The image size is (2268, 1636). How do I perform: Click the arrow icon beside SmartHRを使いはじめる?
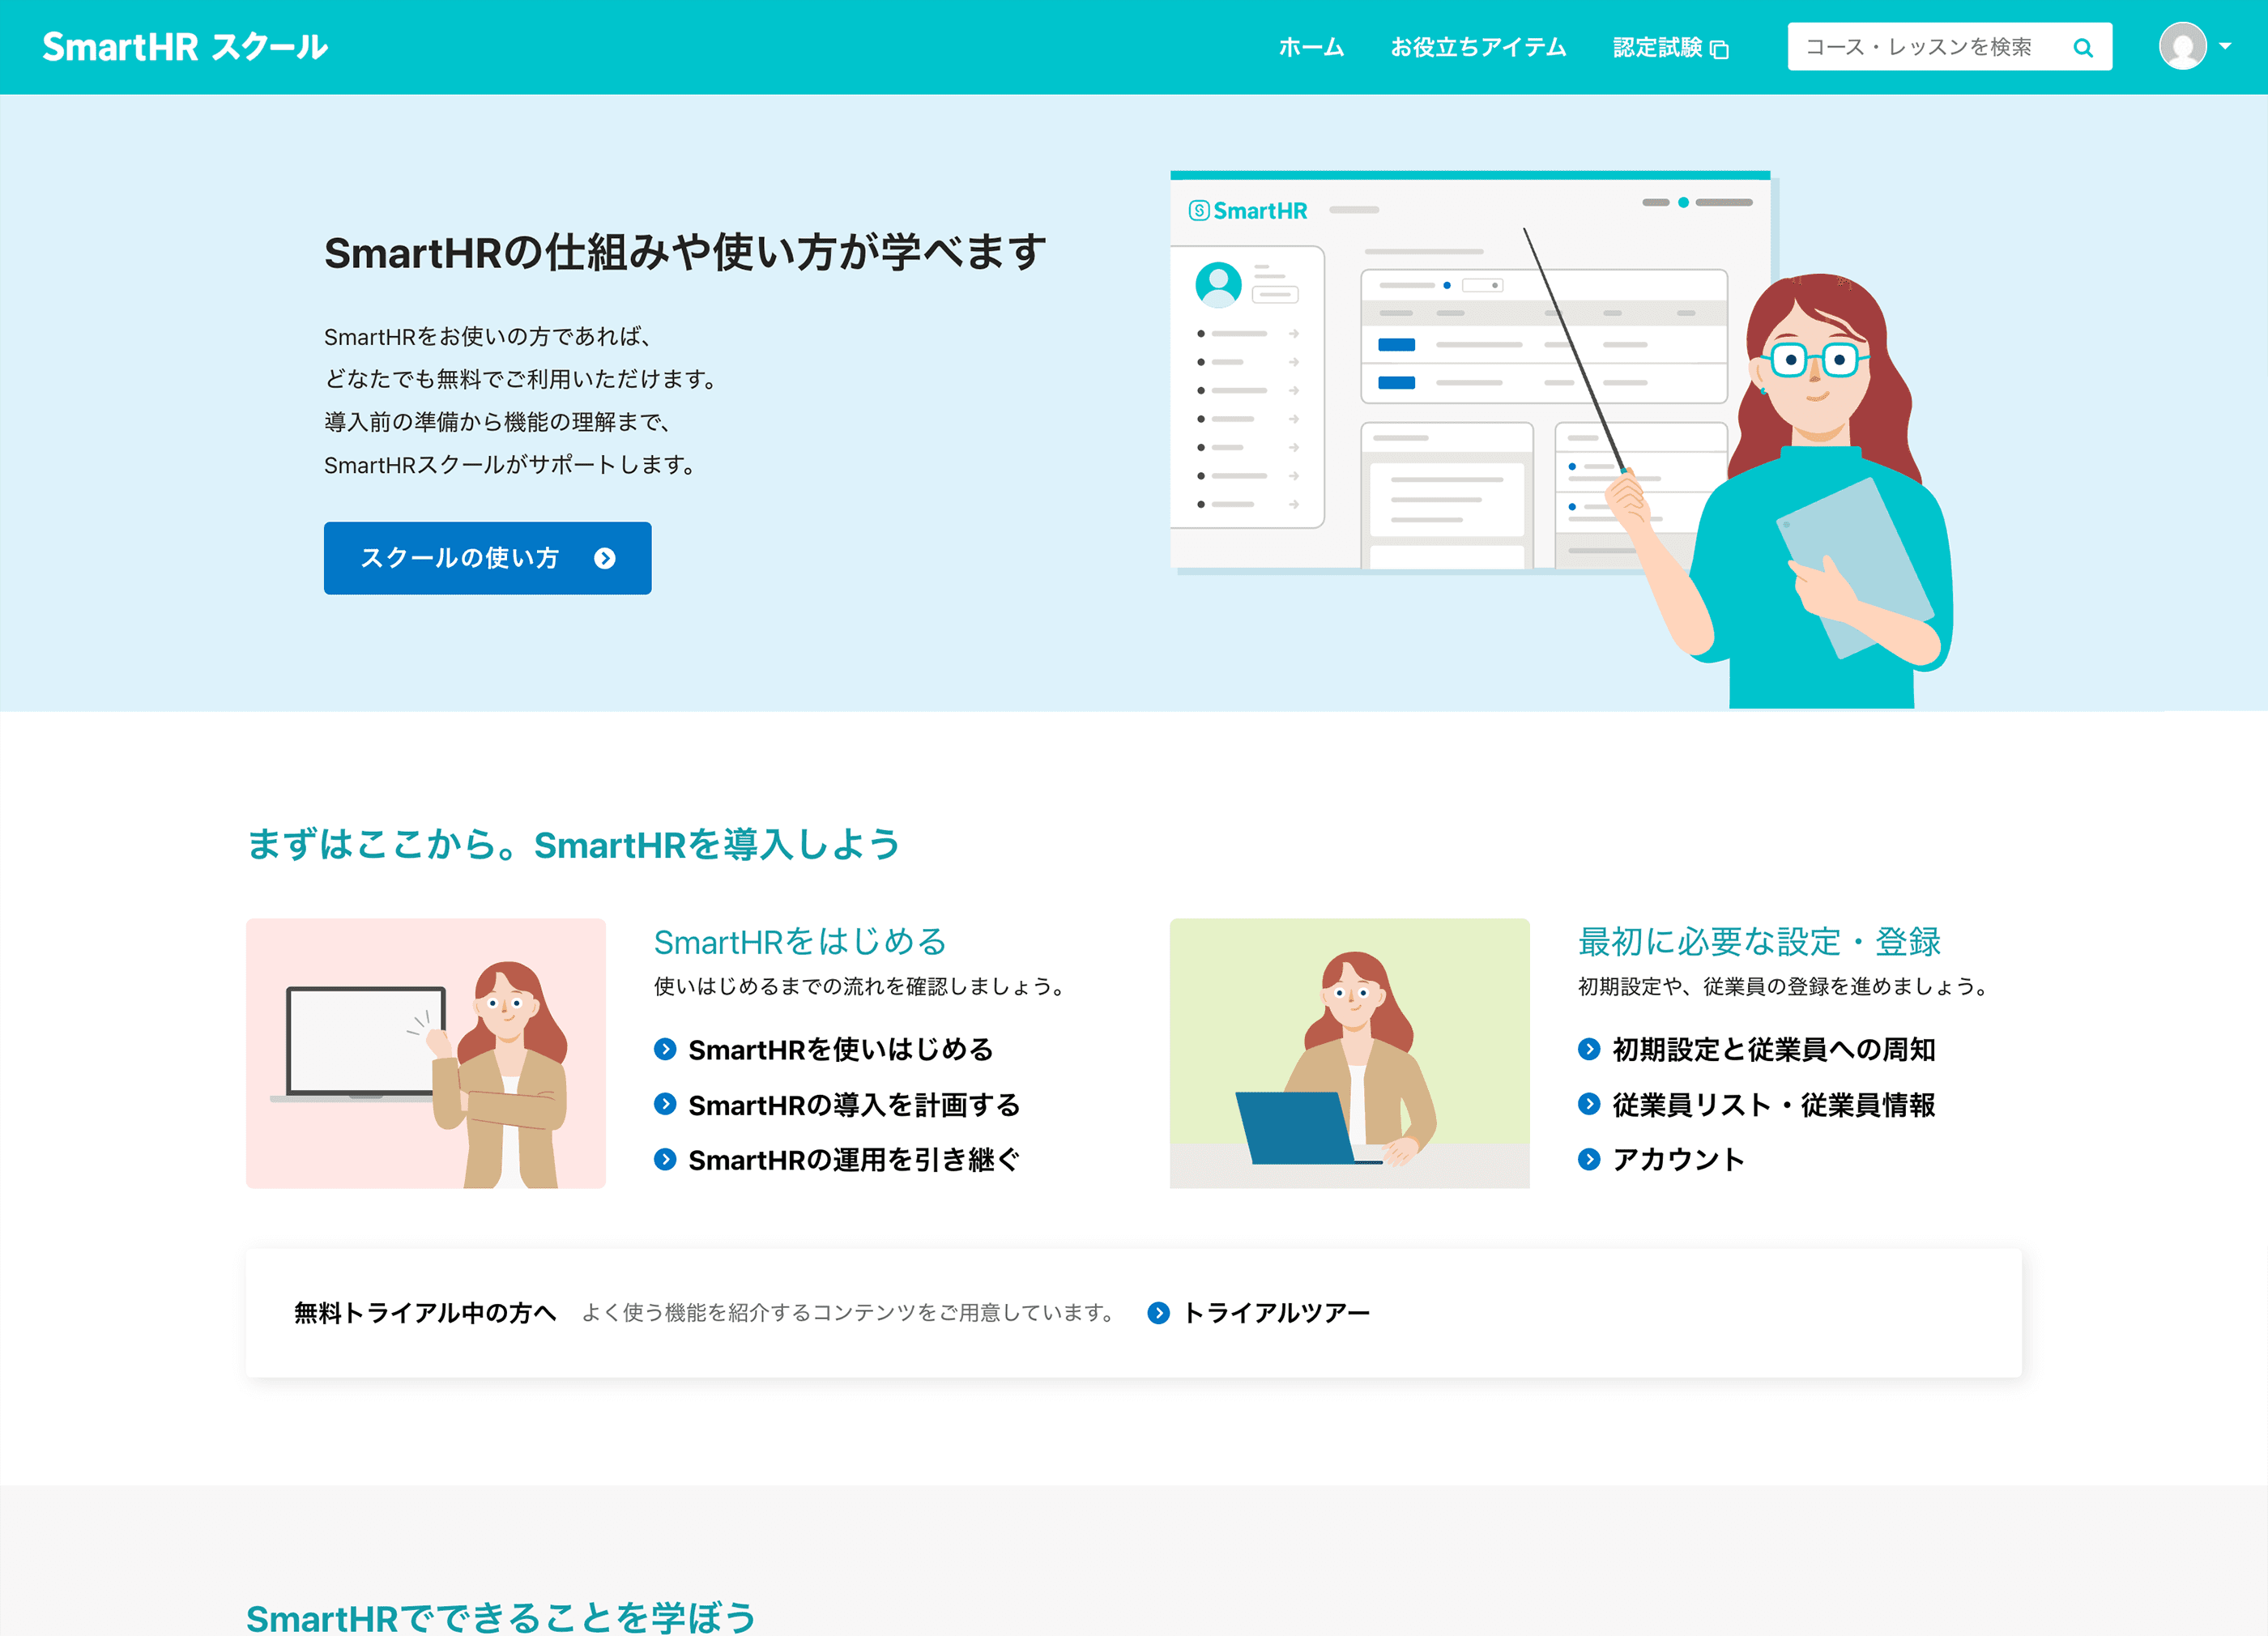pyautogui.click(x=665, y=1049)
